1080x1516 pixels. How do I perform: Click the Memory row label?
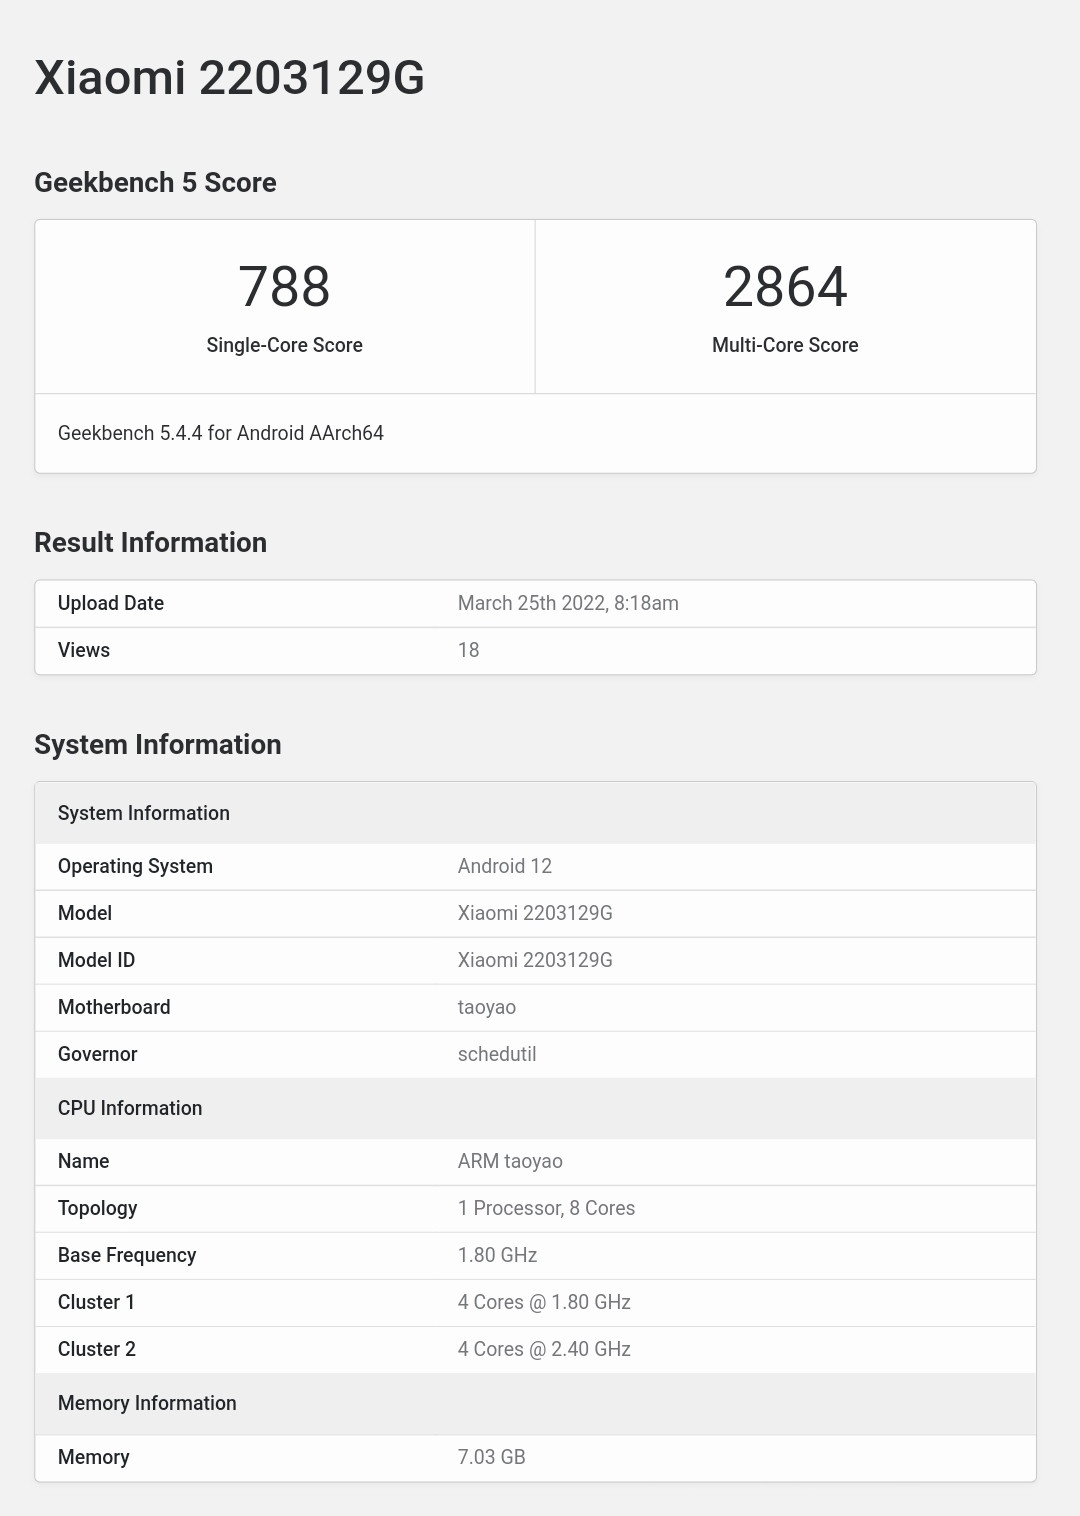coord(94,1457)
